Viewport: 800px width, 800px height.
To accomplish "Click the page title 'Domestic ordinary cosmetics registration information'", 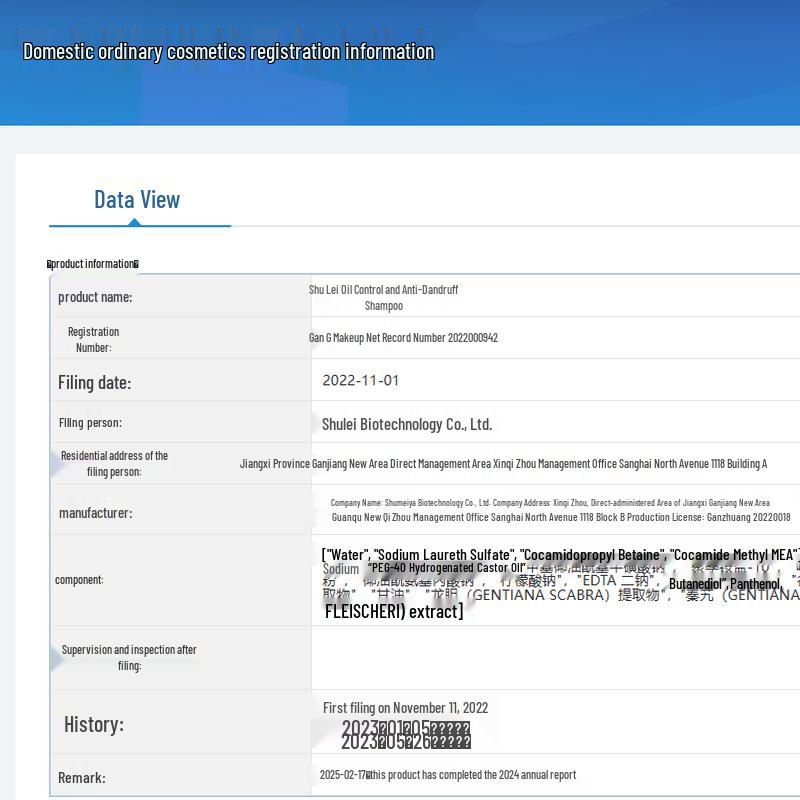I will 228,52.
